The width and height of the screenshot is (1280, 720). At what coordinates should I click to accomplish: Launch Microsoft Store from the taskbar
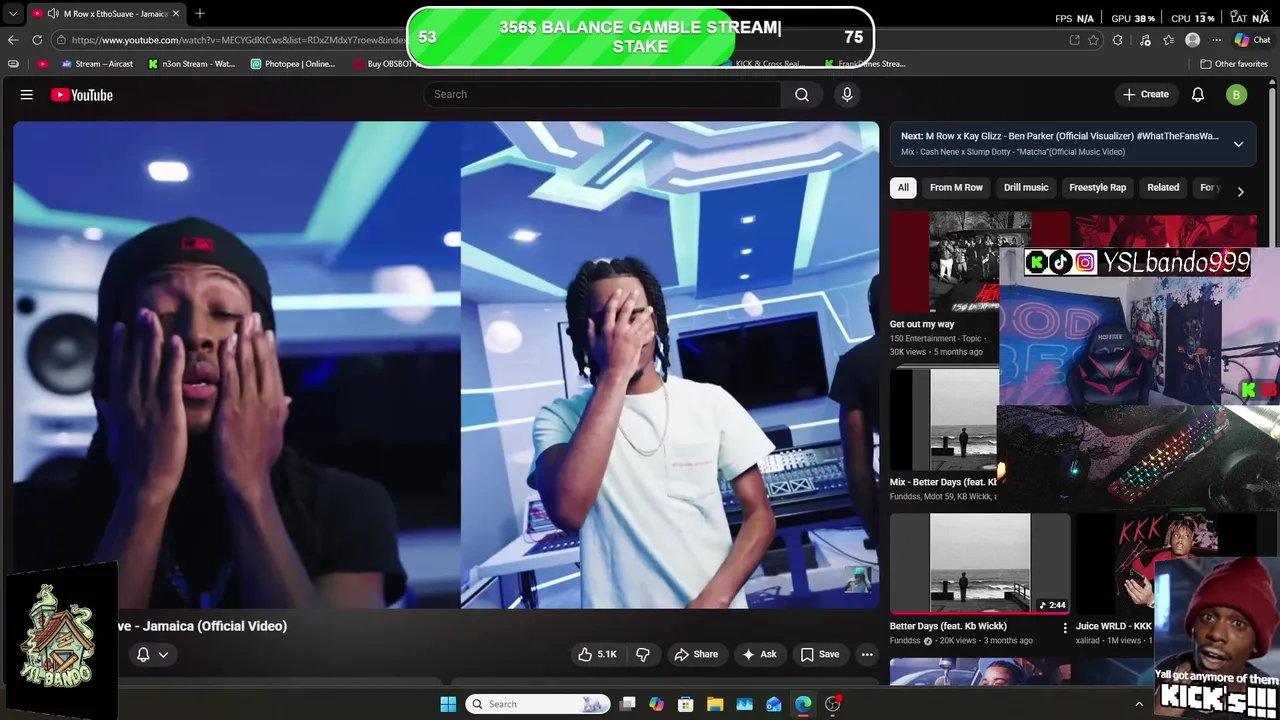[685, 704]
